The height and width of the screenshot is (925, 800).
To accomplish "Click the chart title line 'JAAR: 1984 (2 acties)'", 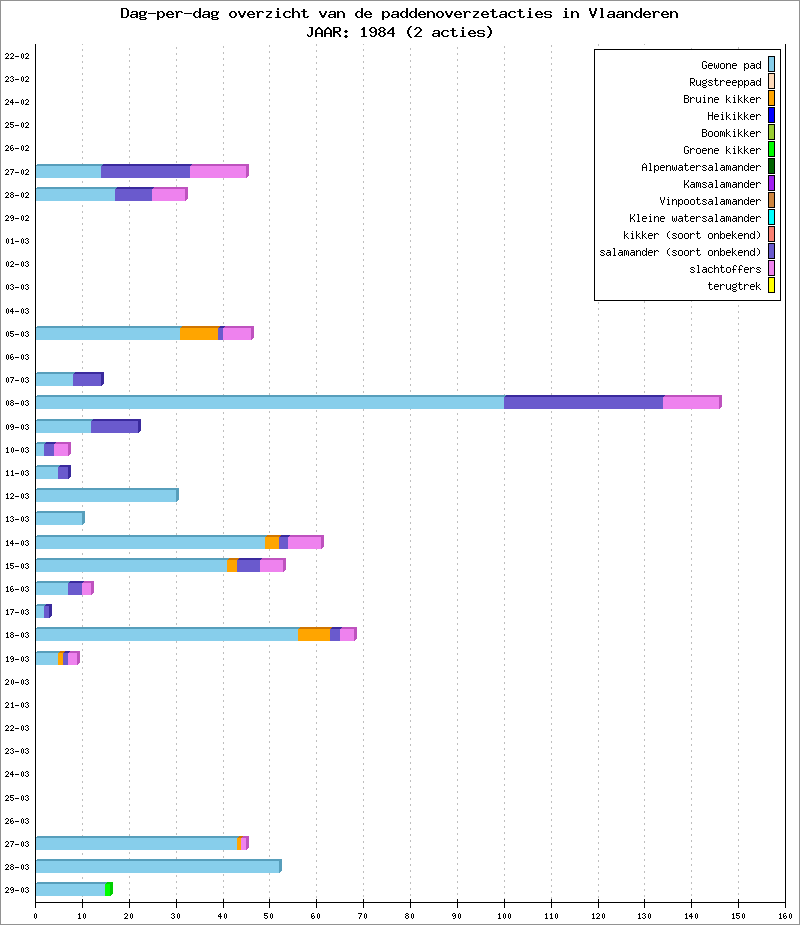I will point(399,32).
